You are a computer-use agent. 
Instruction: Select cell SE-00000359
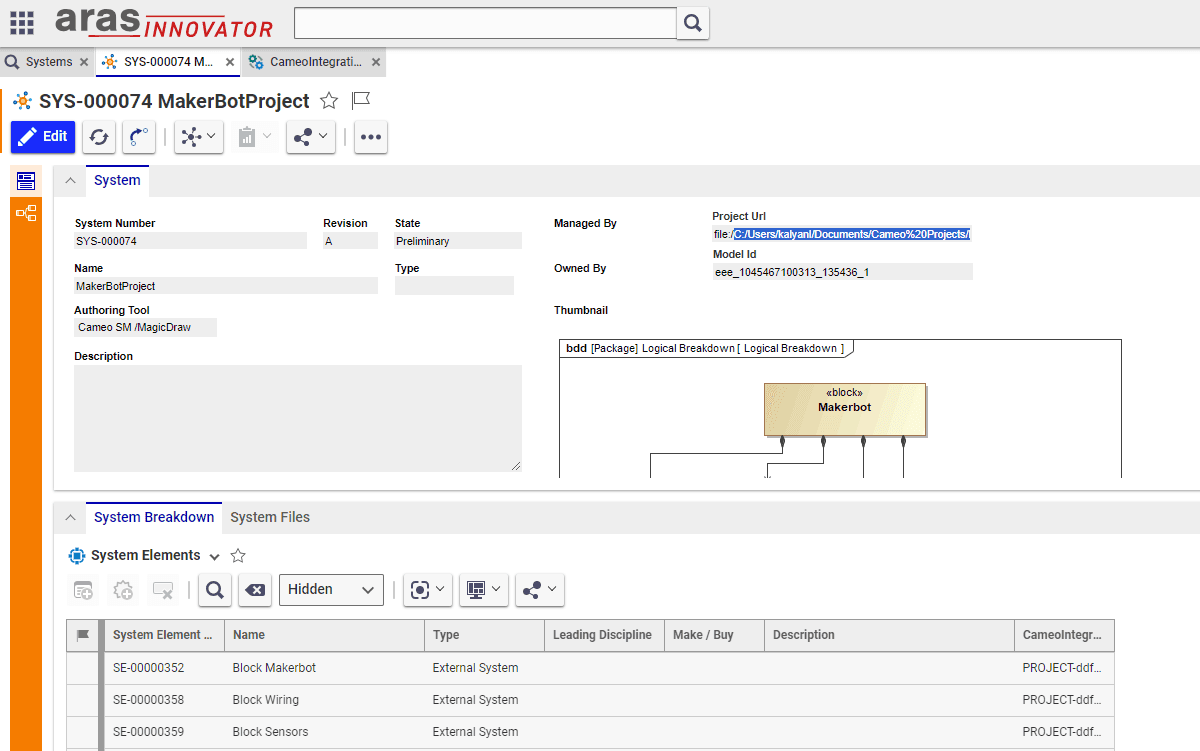pyautogui.click(x=164, y=732)
